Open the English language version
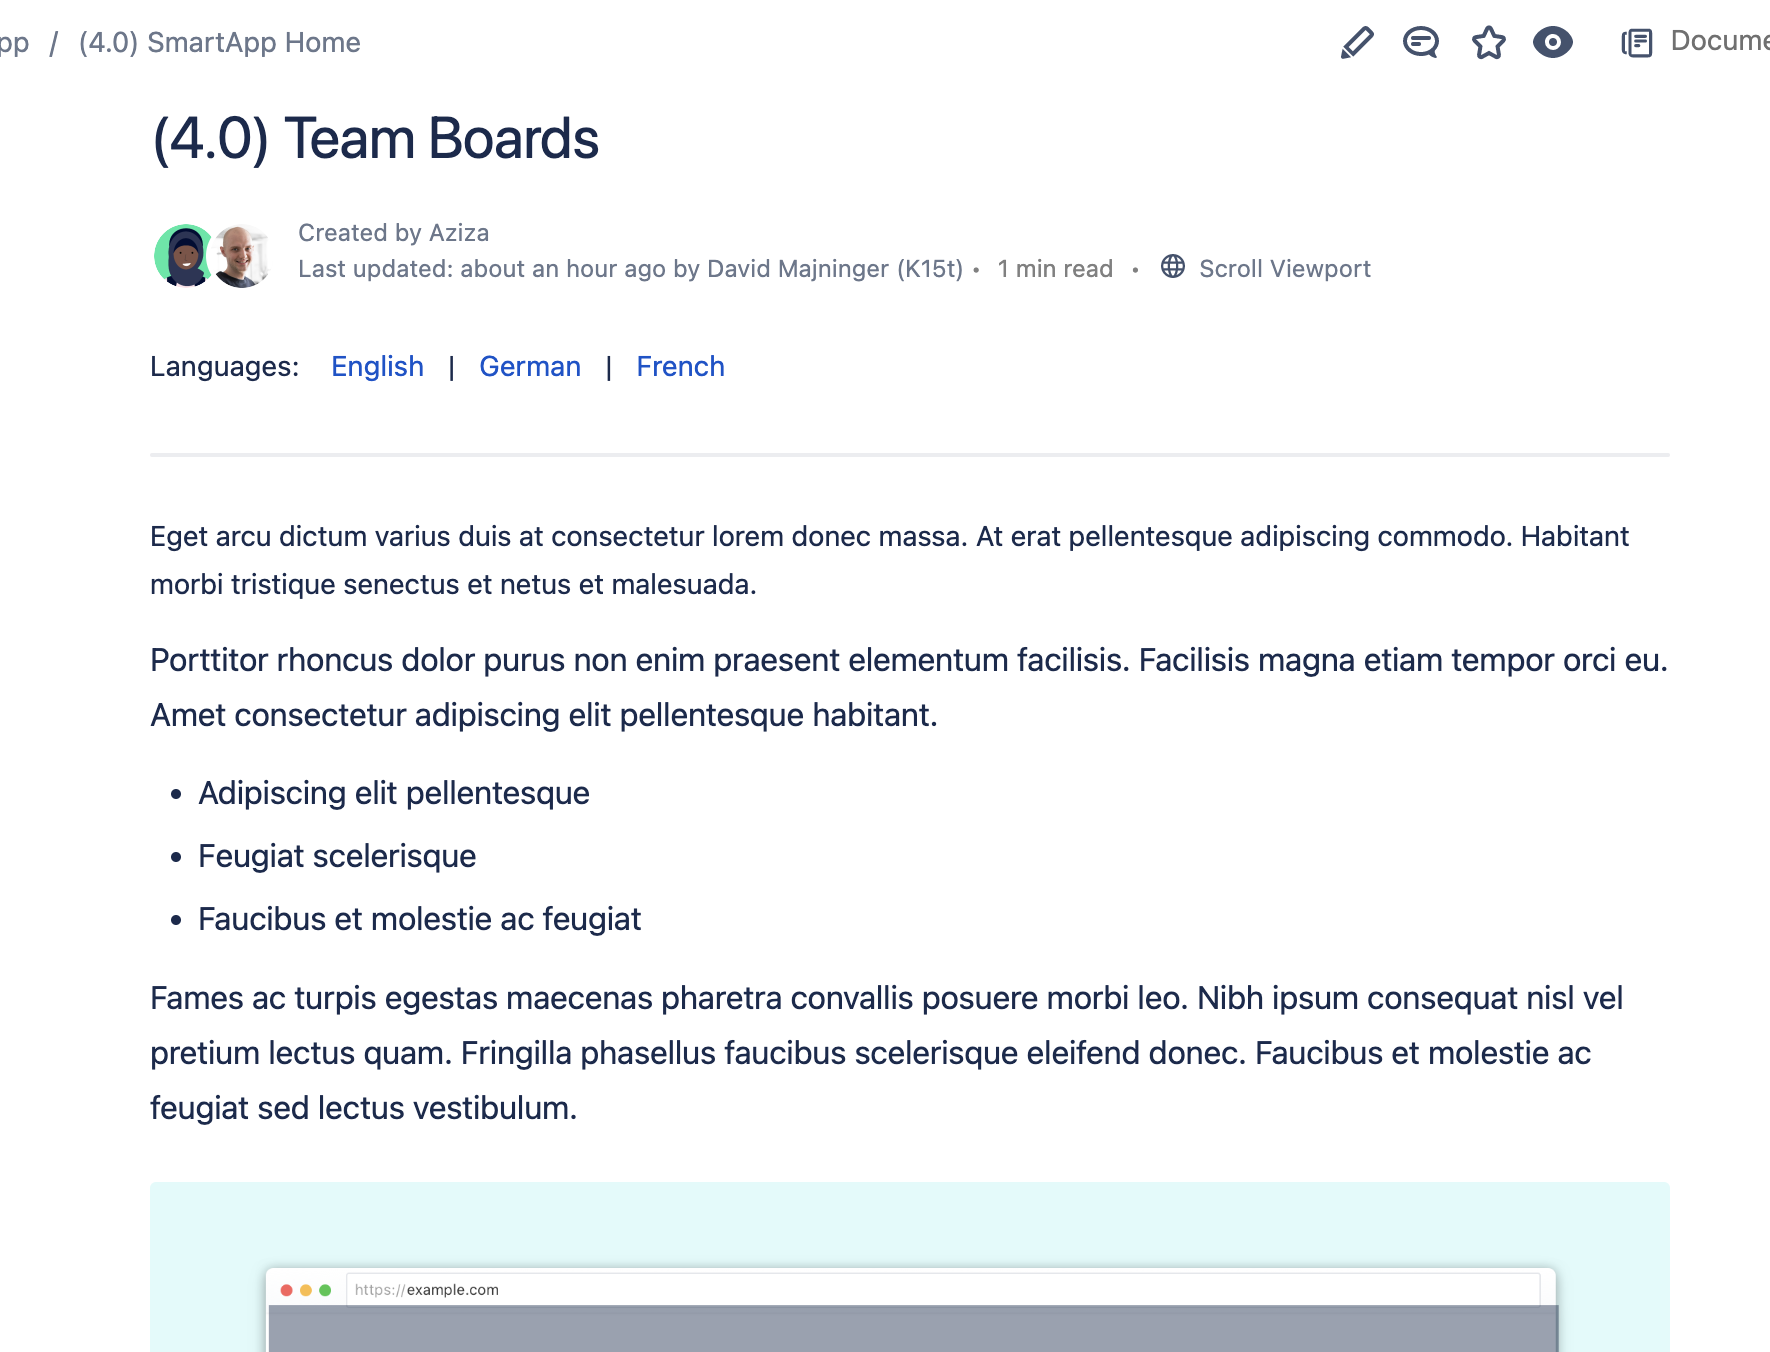The height and width of the screenshot is (1352, 1770). tap(377, 366)
